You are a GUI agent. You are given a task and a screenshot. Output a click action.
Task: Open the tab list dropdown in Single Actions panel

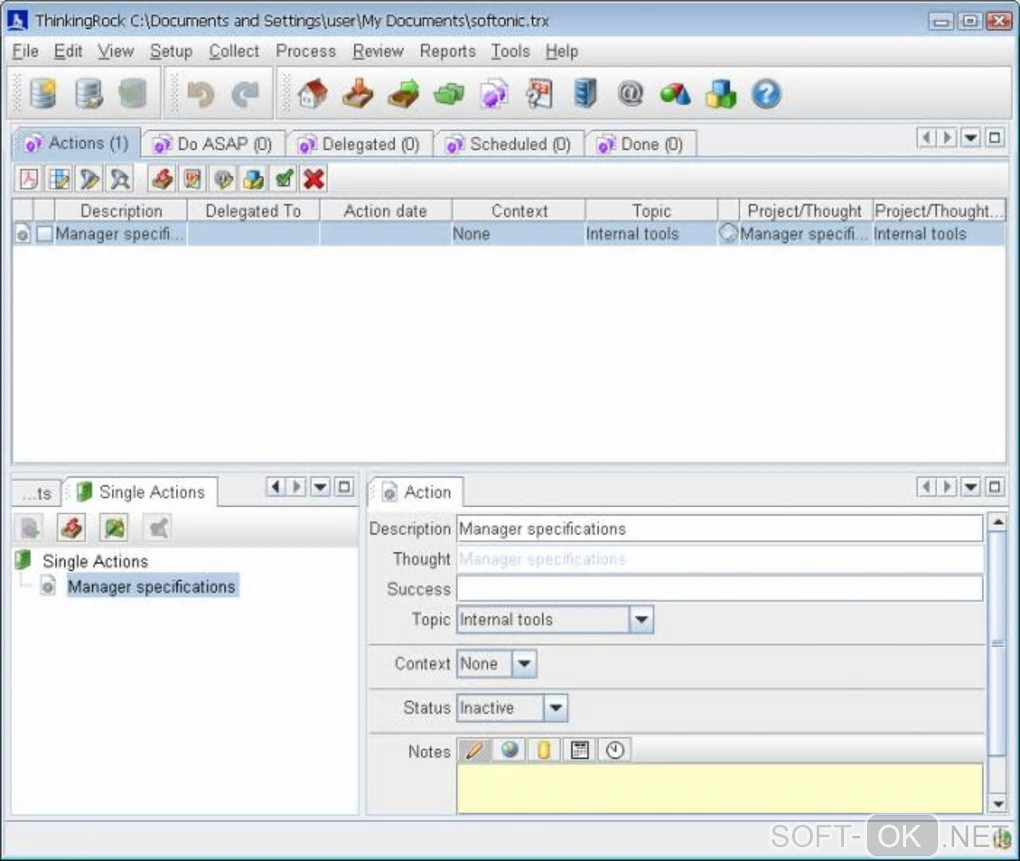[x=320, y=486]
